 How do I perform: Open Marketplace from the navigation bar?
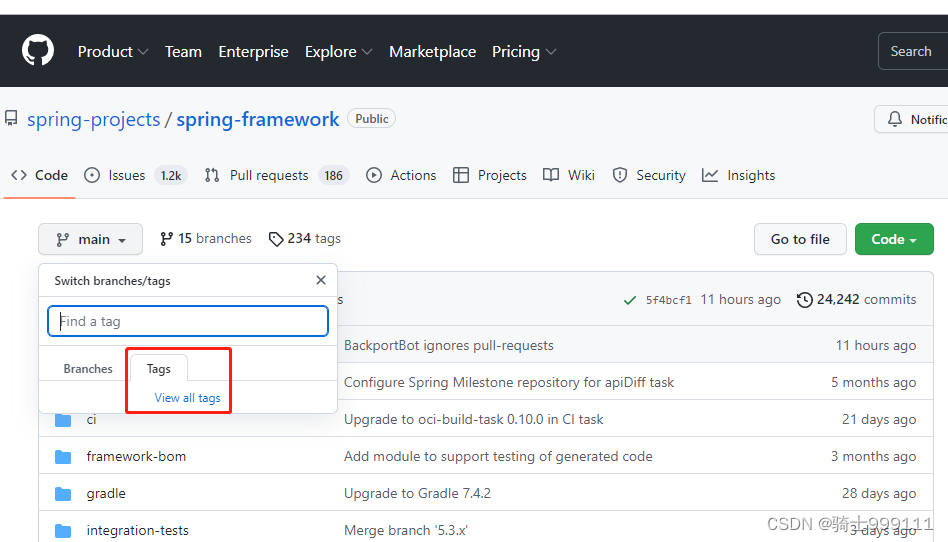tap(432, 52)
